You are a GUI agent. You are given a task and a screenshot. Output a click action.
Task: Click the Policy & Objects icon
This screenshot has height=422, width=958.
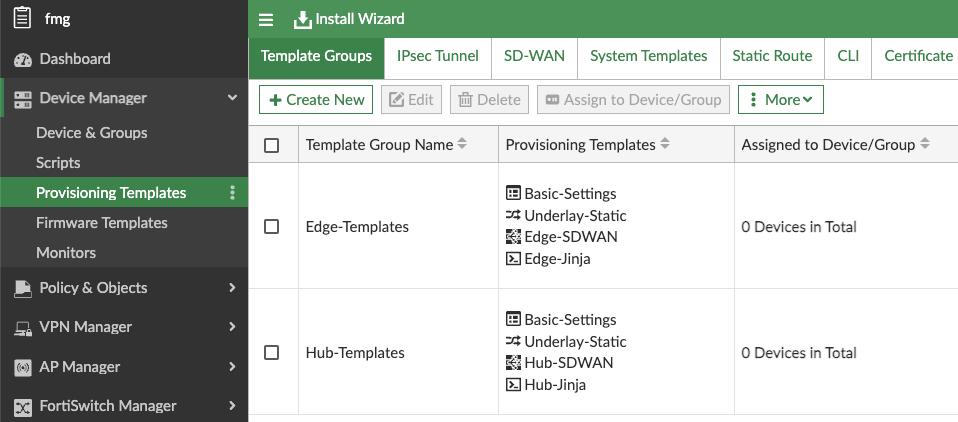click(x=23, y=288)
